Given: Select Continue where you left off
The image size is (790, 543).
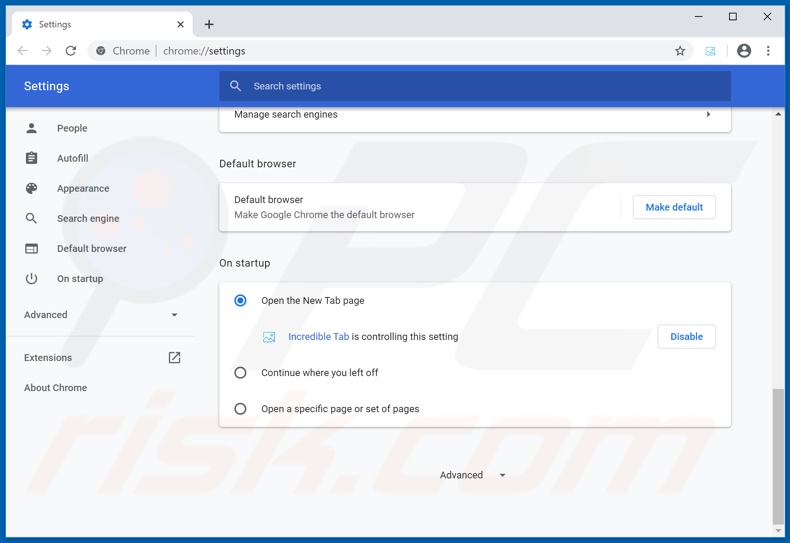Looking at the screenshot, I should tap(240, 373).
